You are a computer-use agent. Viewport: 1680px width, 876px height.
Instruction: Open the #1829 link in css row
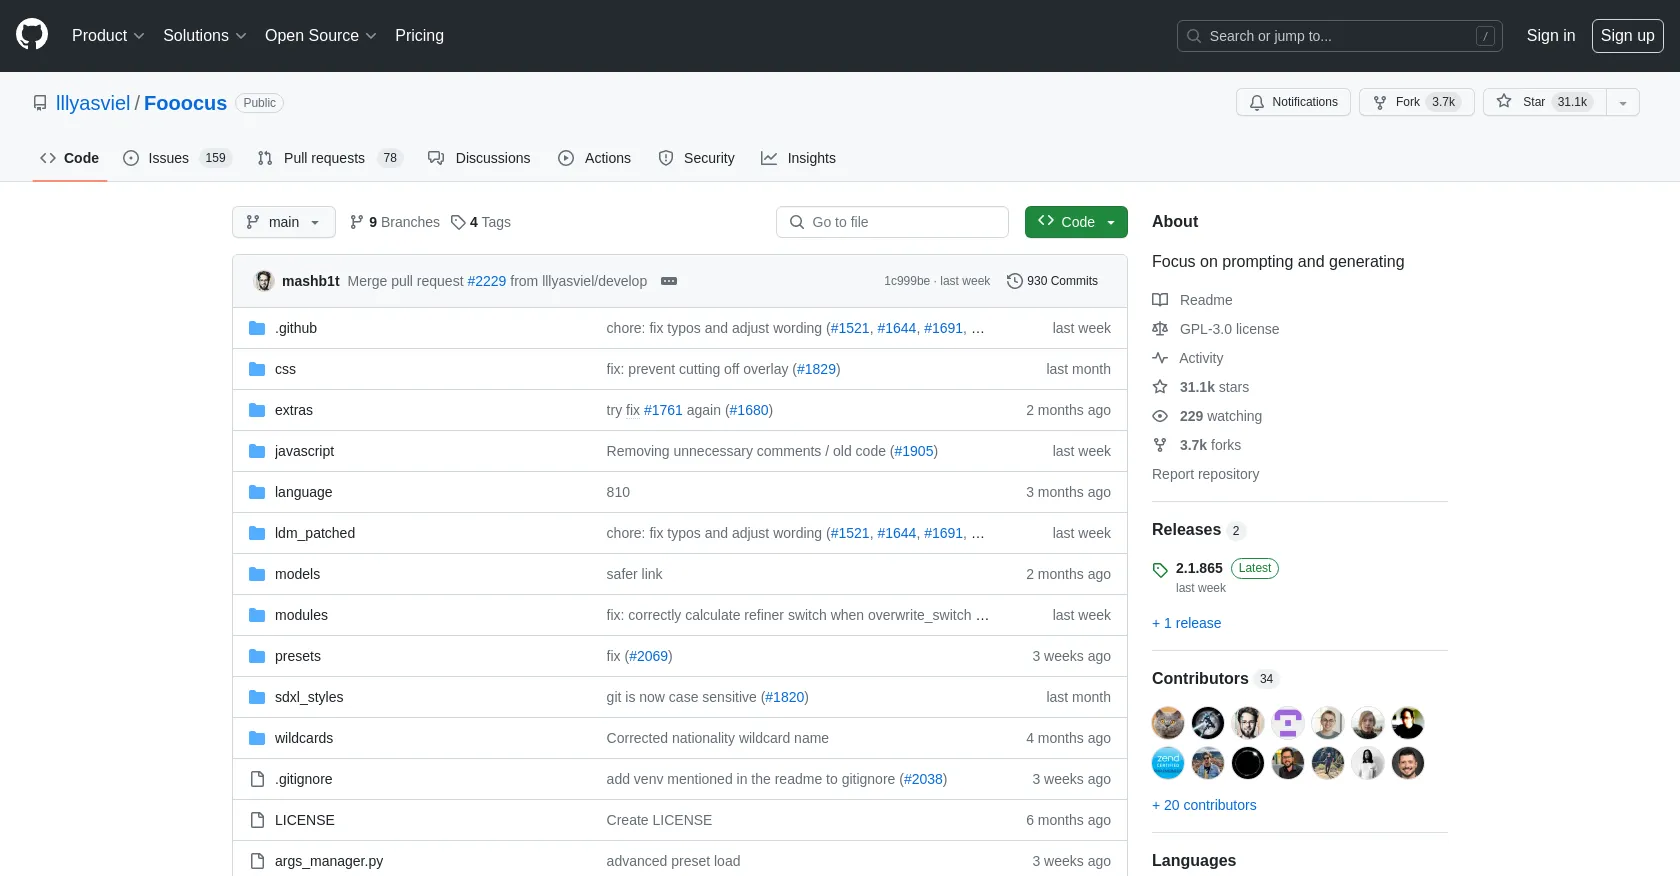coord(817,369)
